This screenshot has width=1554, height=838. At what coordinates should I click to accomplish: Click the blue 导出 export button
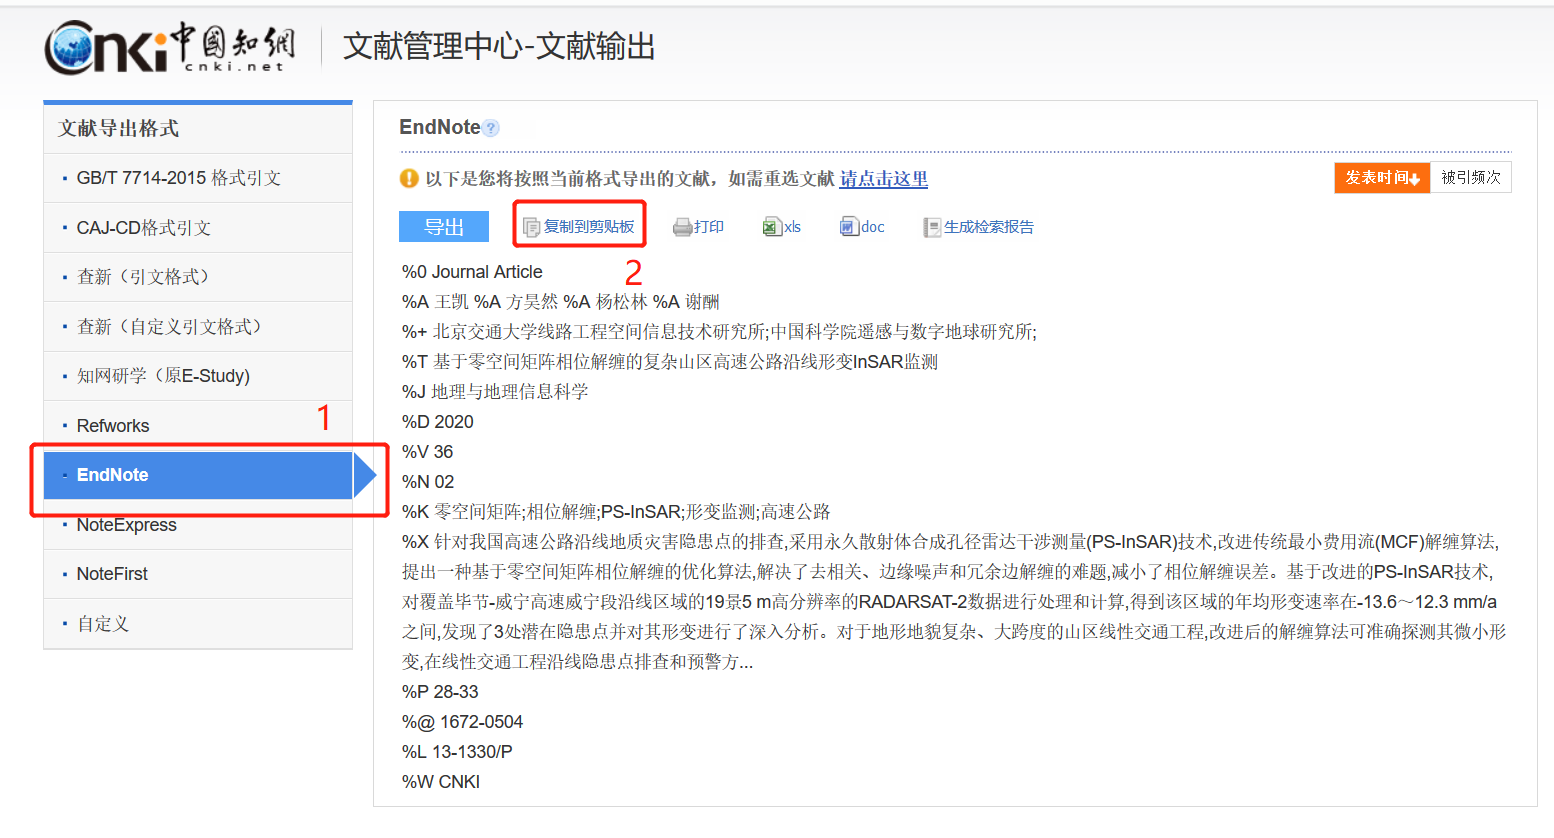(x=444, y=227)
